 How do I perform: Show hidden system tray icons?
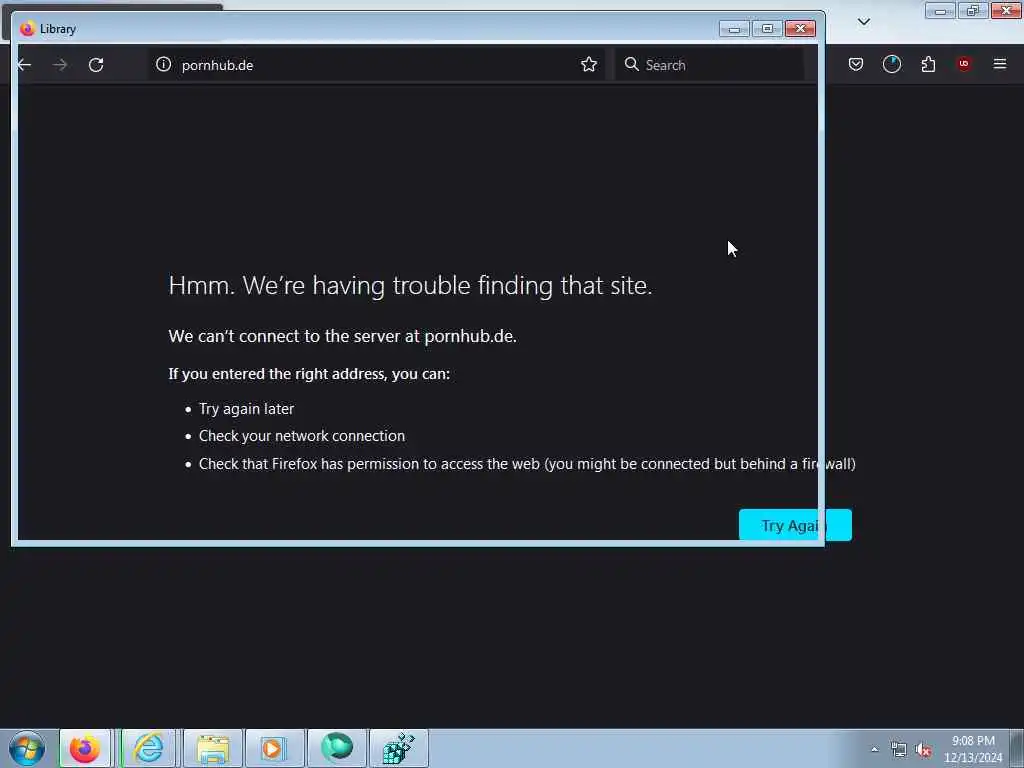tap(874, 750)
